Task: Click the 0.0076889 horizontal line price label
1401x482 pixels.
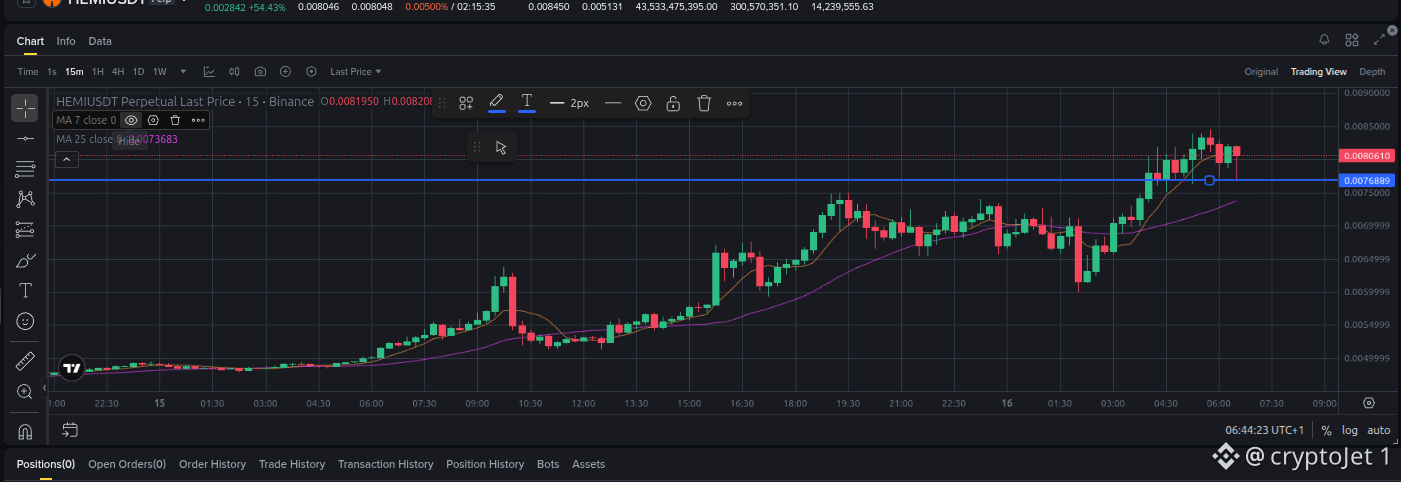Action: click(1365, 180)
